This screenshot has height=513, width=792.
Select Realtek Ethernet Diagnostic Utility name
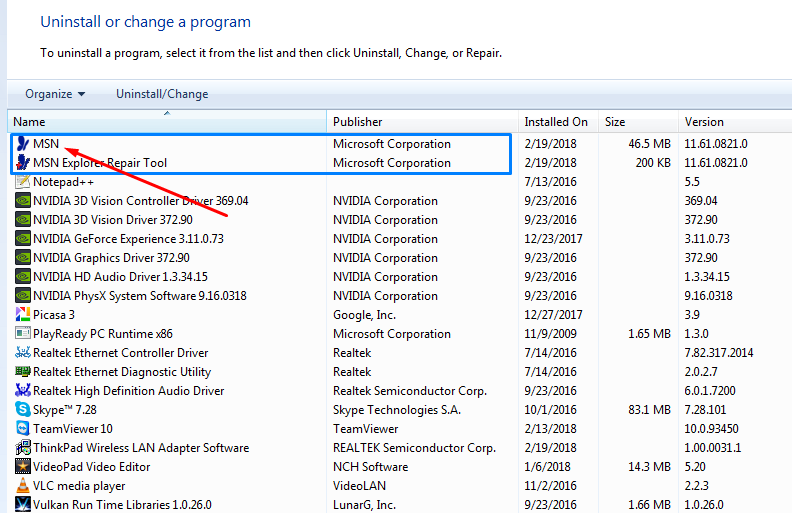tap(122, 372)
